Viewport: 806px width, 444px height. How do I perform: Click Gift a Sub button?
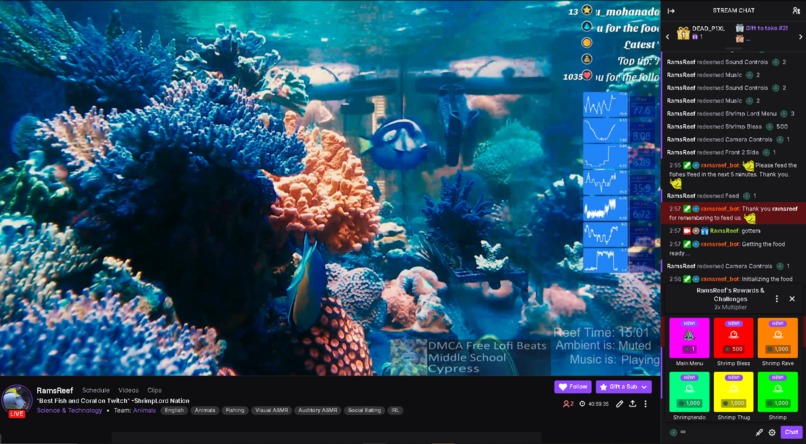coord(616,387)
